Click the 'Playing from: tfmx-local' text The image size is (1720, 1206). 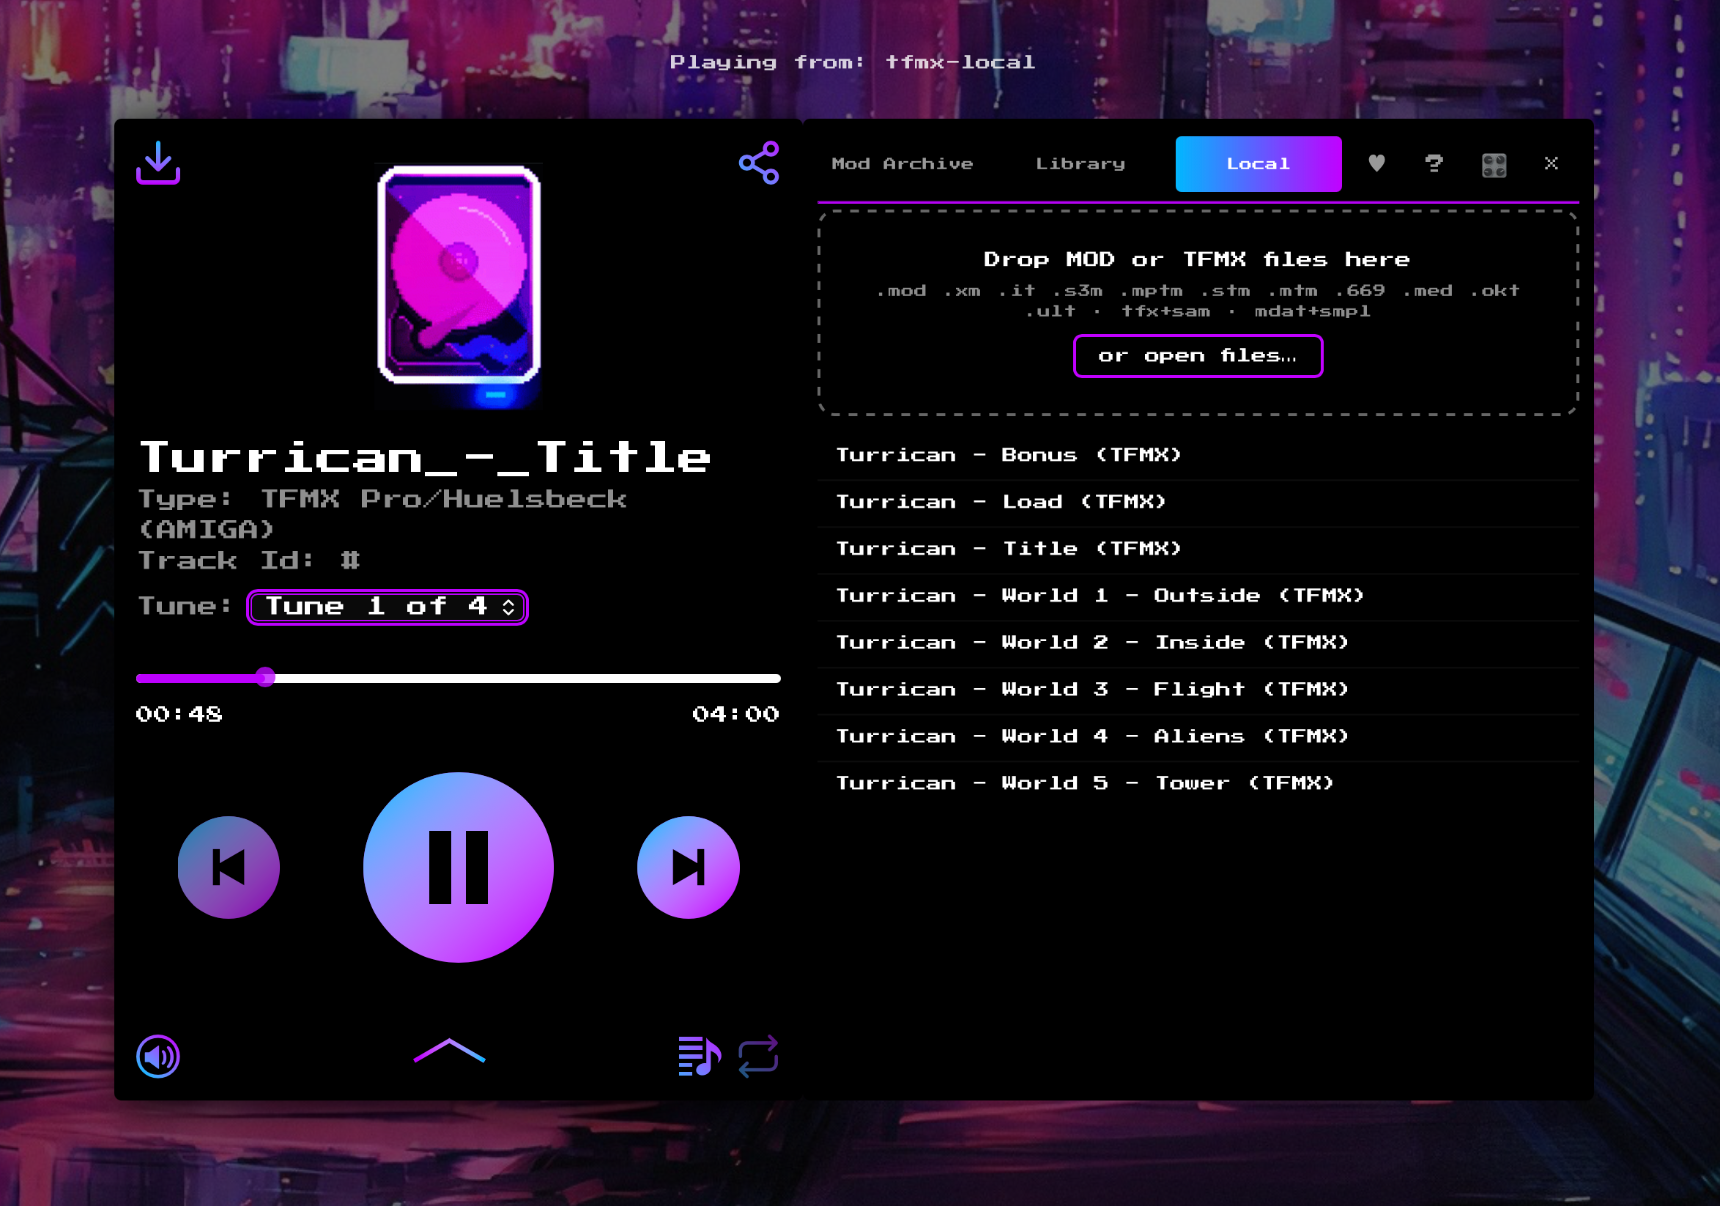pyautogui.click(x=852, y=62)
